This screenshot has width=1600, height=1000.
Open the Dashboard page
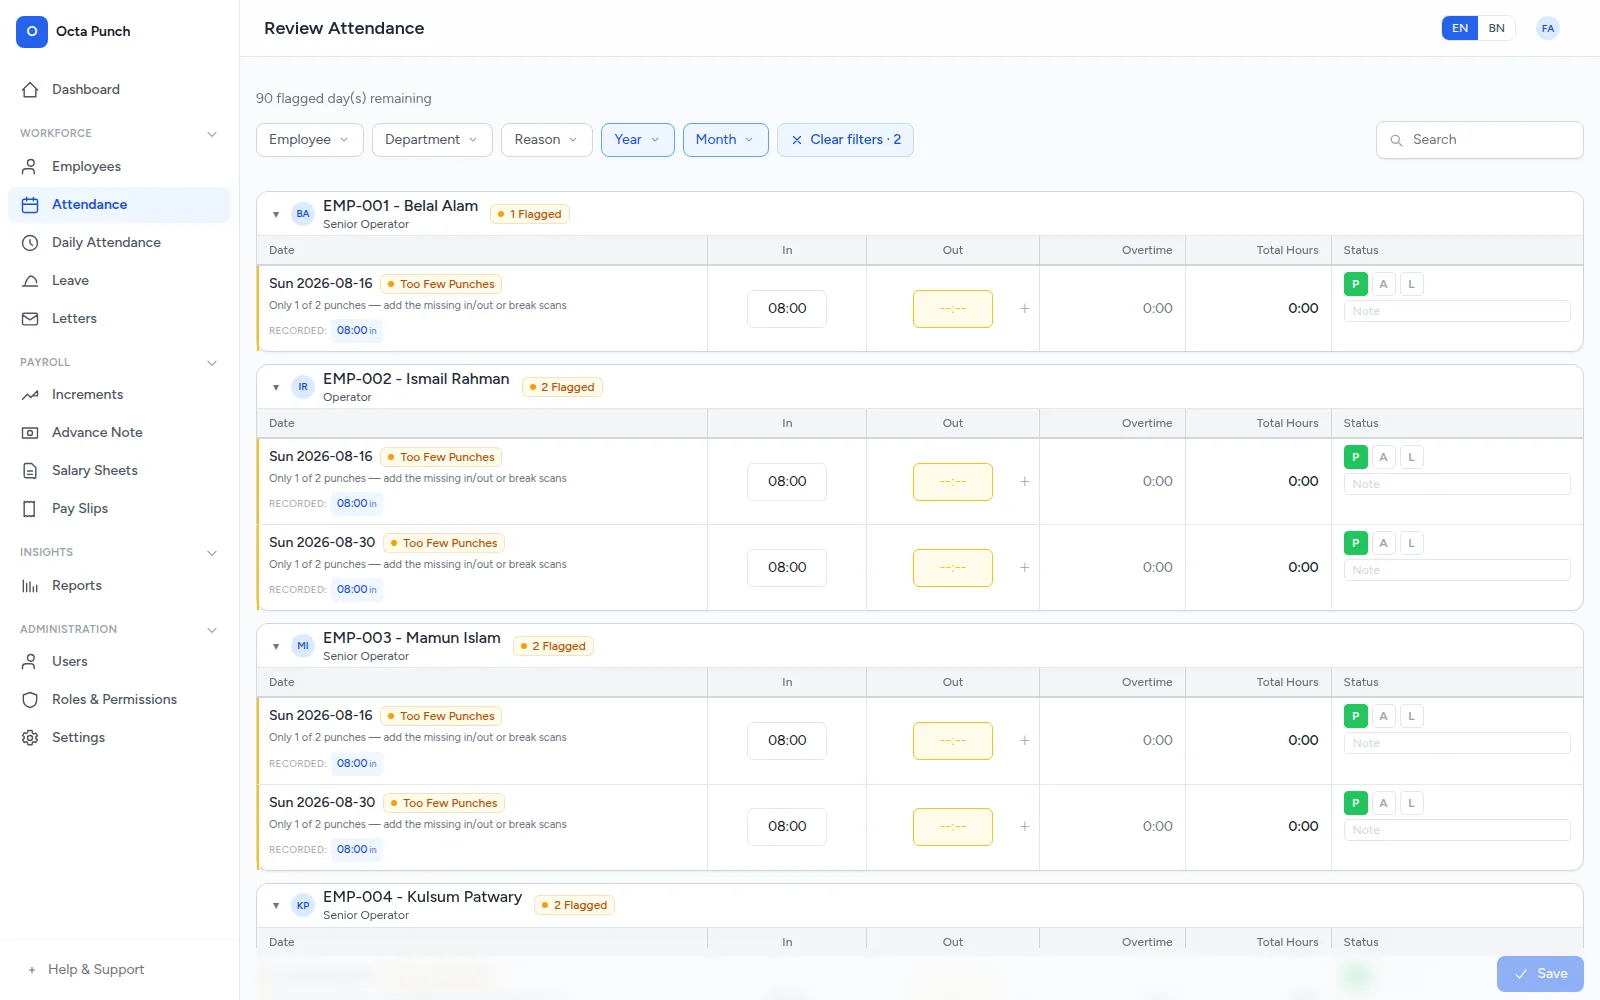(x=119, y=89)
